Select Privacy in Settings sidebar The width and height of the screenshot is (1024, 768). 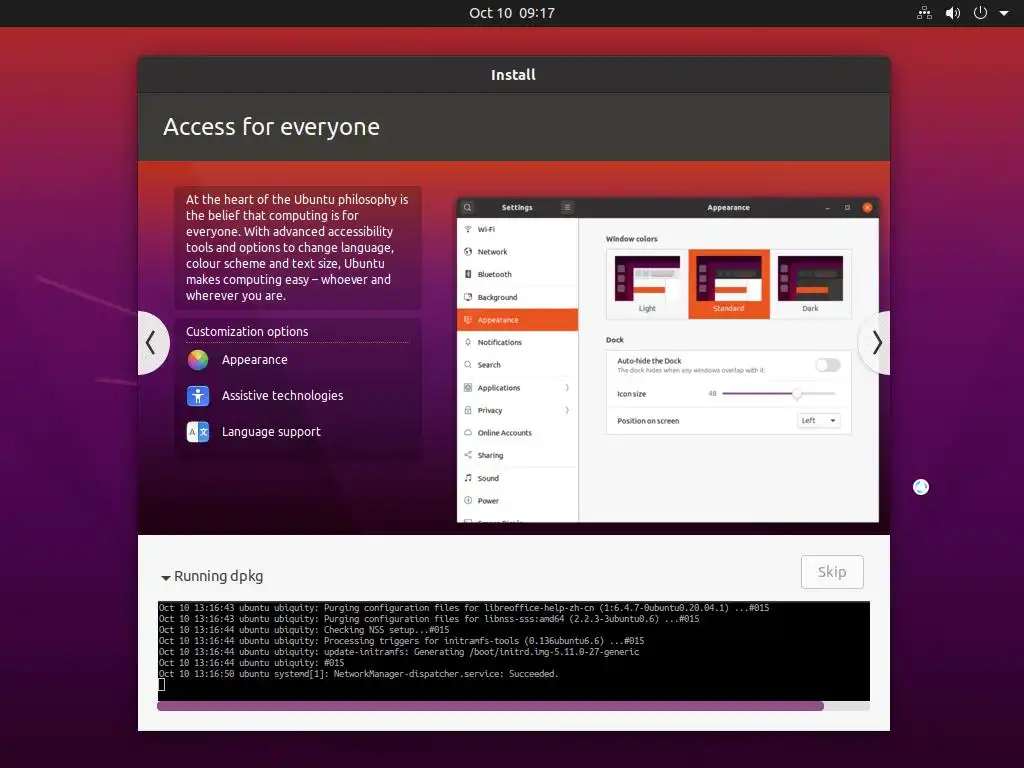(x=517, y=410)
